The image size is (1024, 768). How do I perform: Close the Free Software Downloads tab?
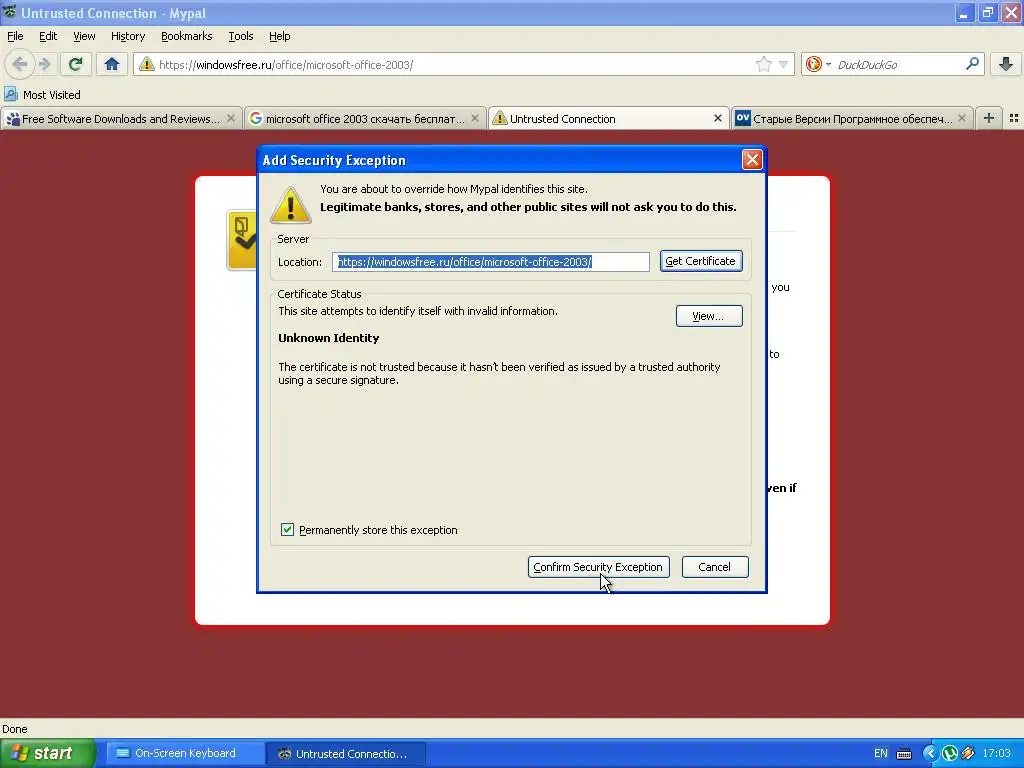pyautogui.click(x=231, y=118)
